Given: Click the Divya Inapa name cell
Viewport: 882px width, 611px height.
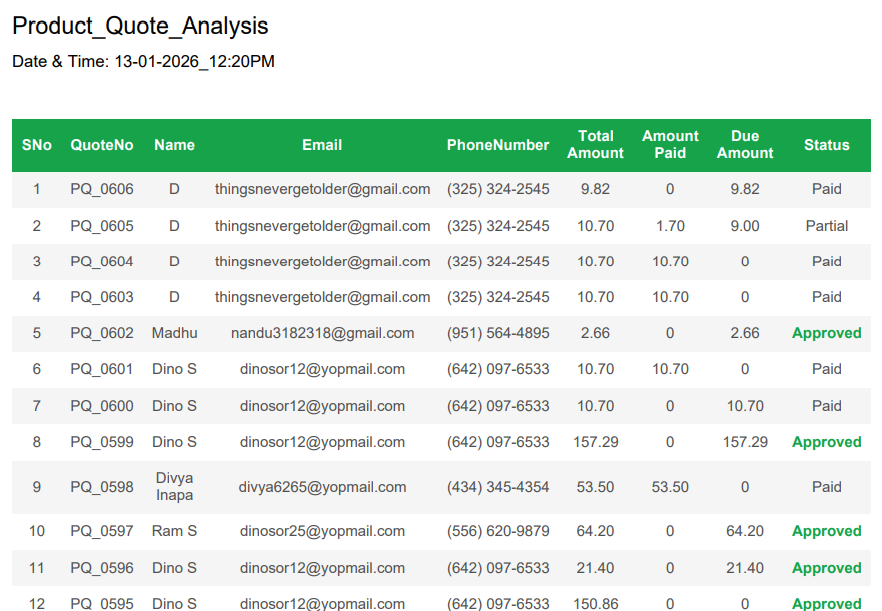Looking at the screenshot, I should [174, 487].
